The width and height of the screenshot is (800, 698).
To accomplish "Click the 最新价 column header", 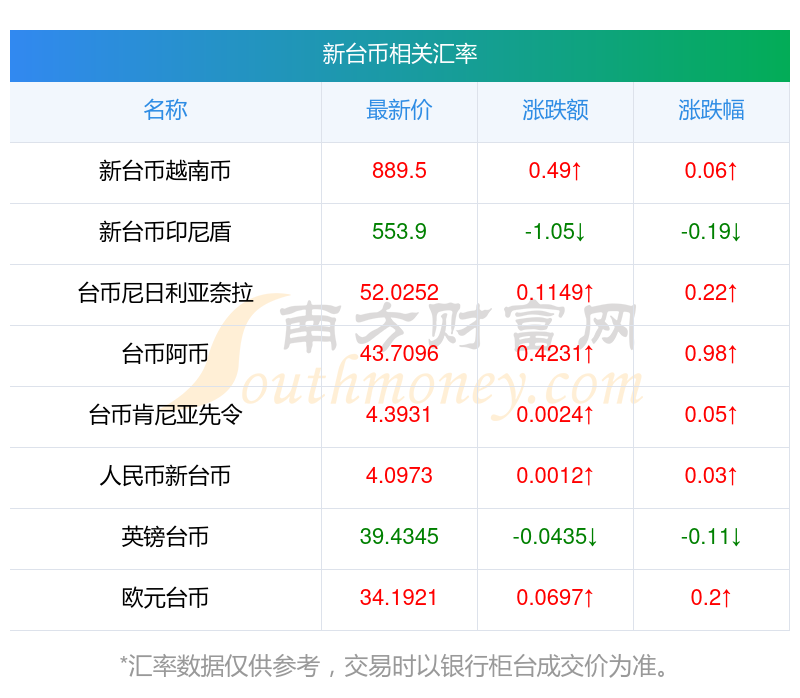I will 399,110.
